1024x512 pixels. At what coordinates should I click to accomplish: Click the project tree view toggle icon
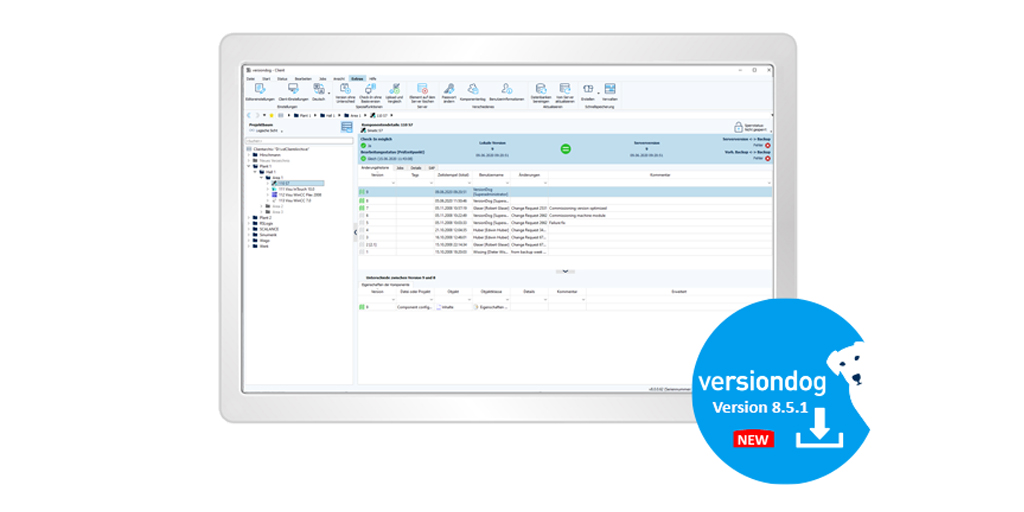[347, 127]
